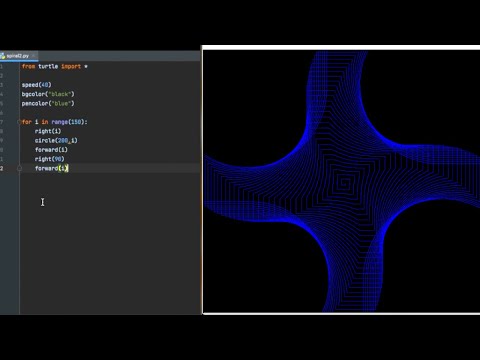
Task: Click the 'for i in range(150):' line
Action: click(55, 122)
